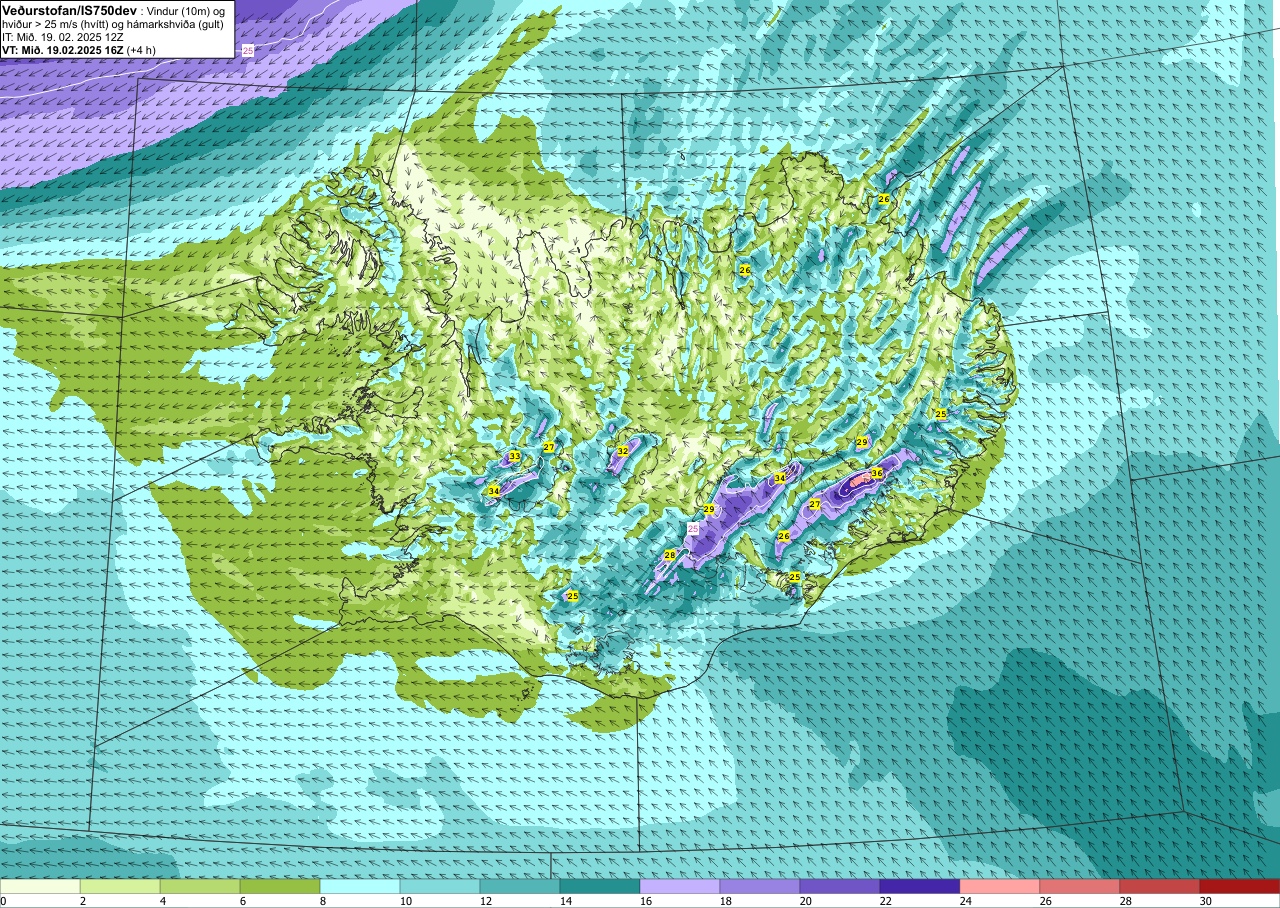Pick the yellow gust label '28'
Screen dimensions: 1280x908
click(x=670, y=554)
